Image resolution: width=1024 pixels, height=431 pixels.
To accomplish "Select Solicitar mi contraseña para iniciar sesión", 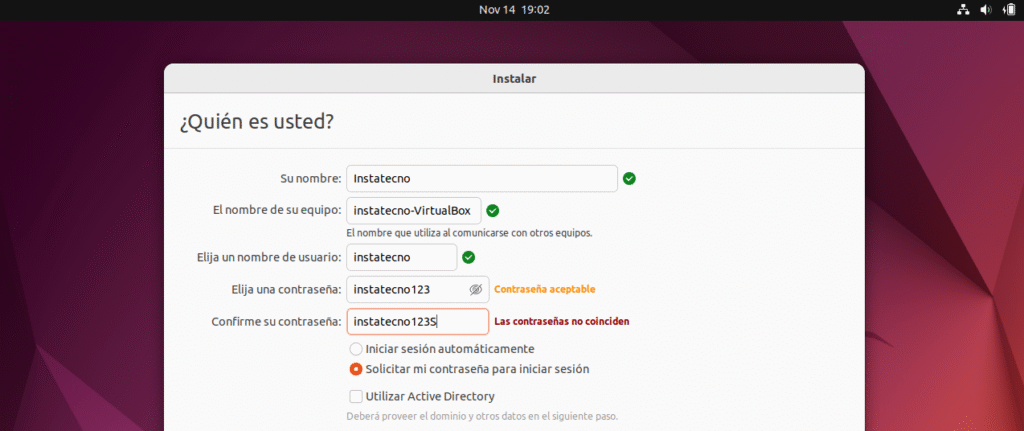I will click(x=356, y=369).
